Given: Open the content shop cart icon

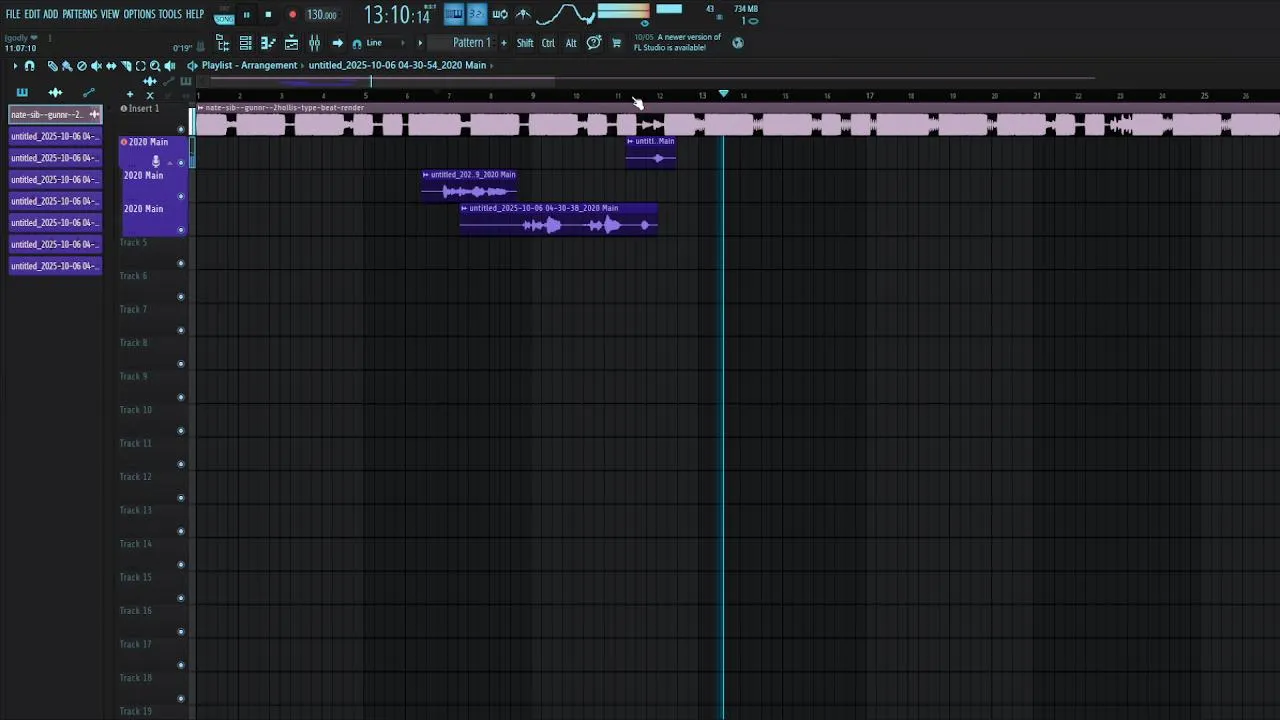Looking at the screenshot, I should (x=616, y=43).
